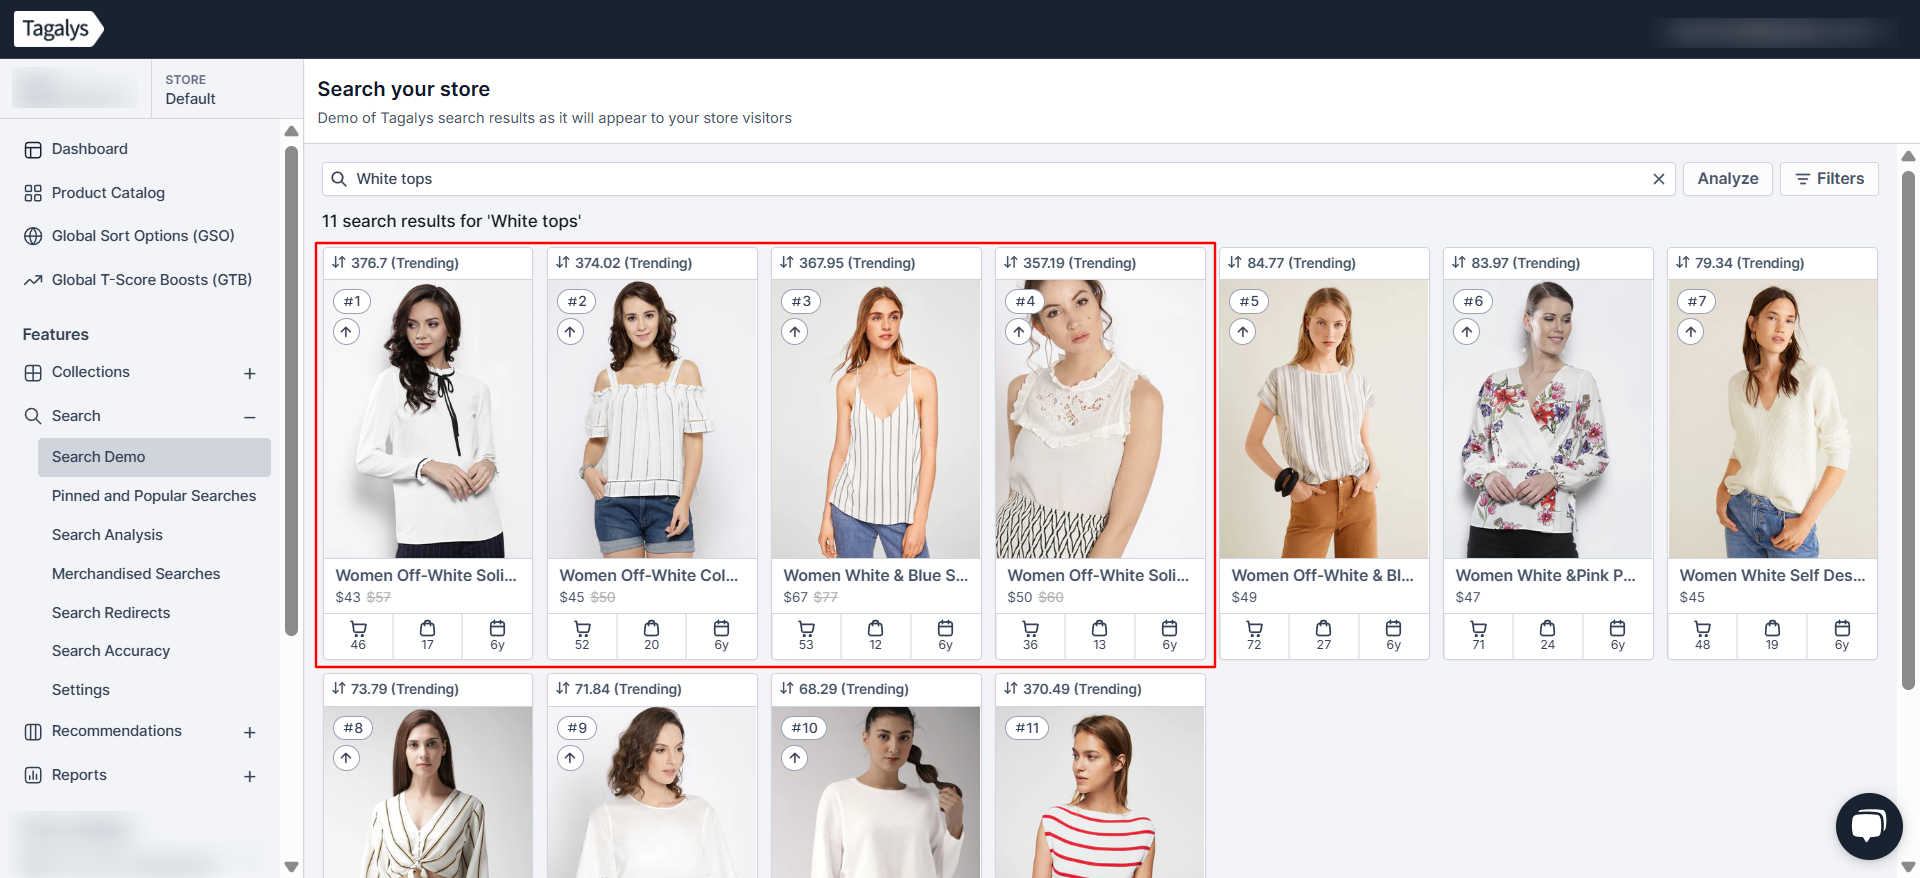Clear the search box with the X icon

(x=1658, y=179)
